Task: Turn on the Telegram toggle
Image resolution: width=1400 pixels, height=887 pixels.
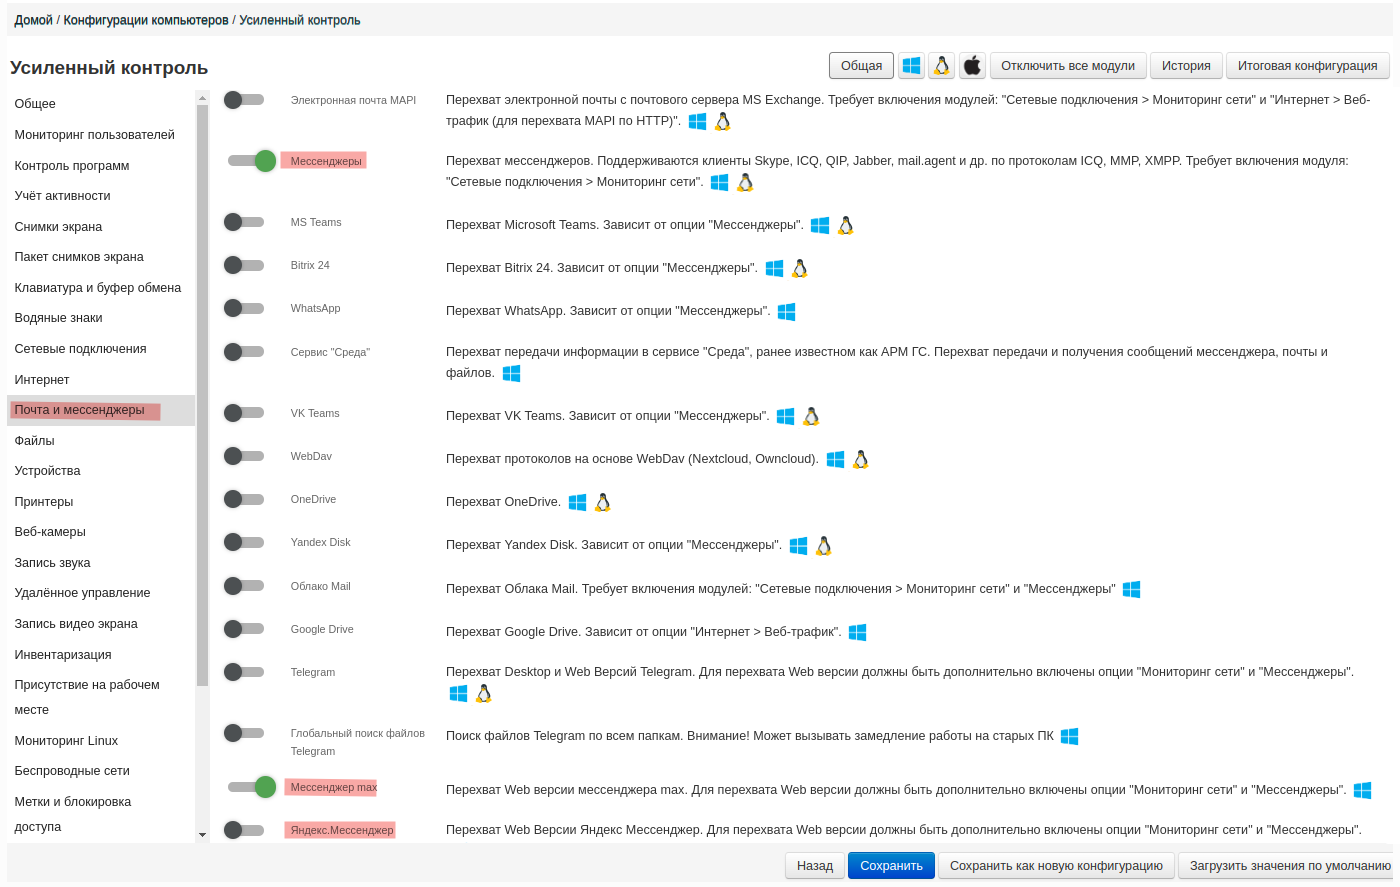Action: click(x=244, y=672)
